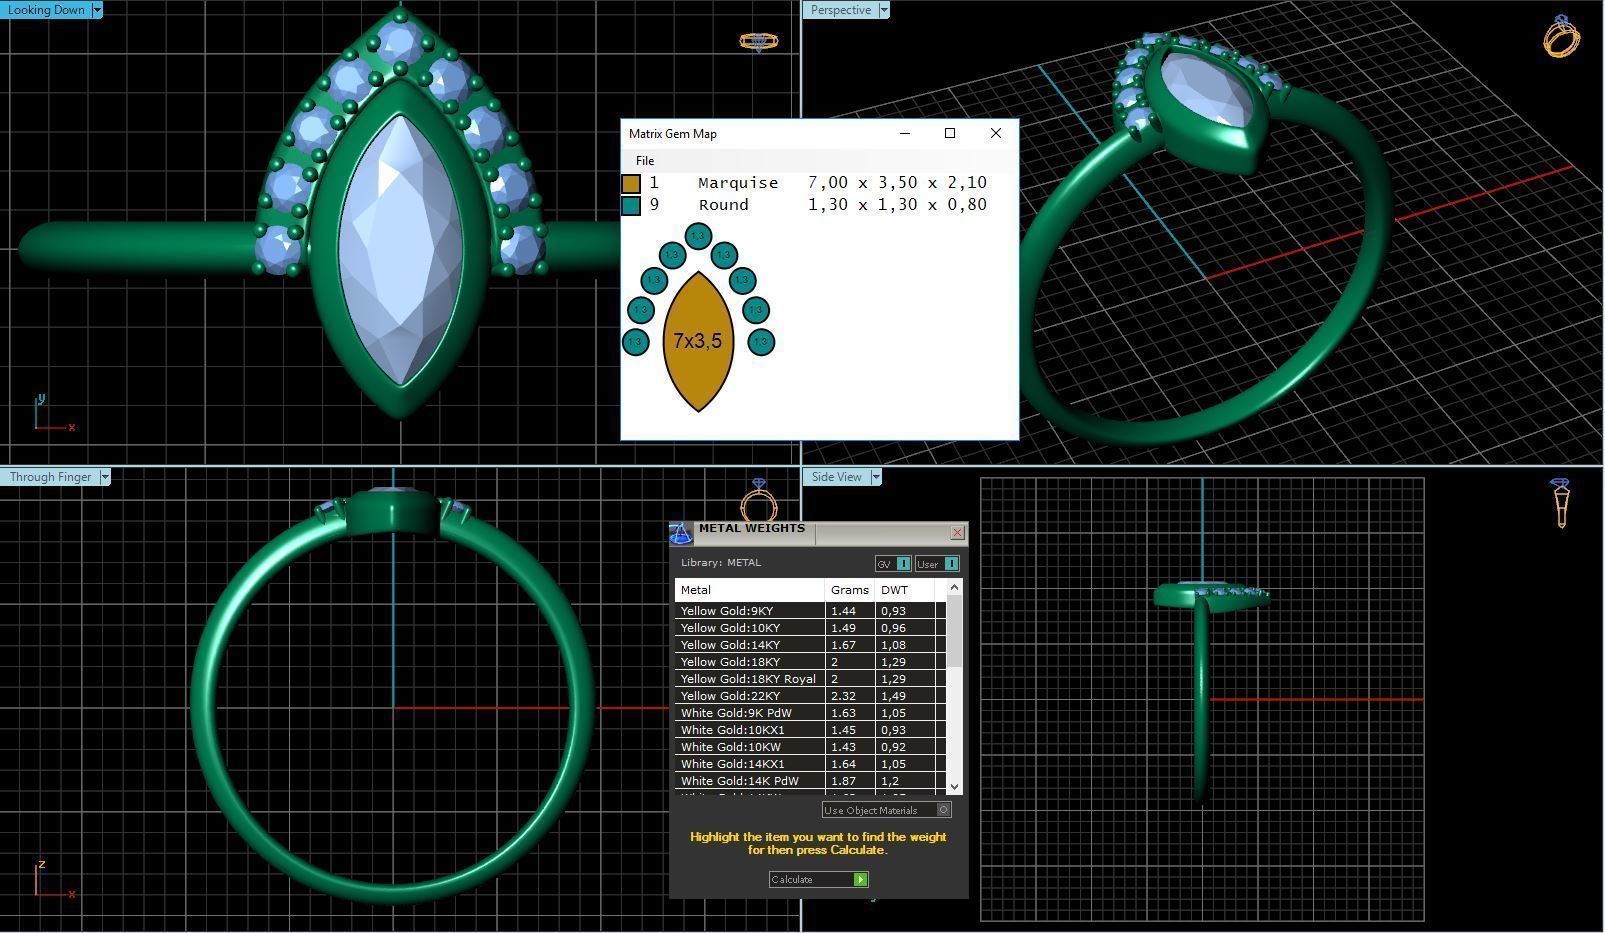
Task: Open the Through Finger viewport dropdown arrow
Action: (x=104, y=477)
